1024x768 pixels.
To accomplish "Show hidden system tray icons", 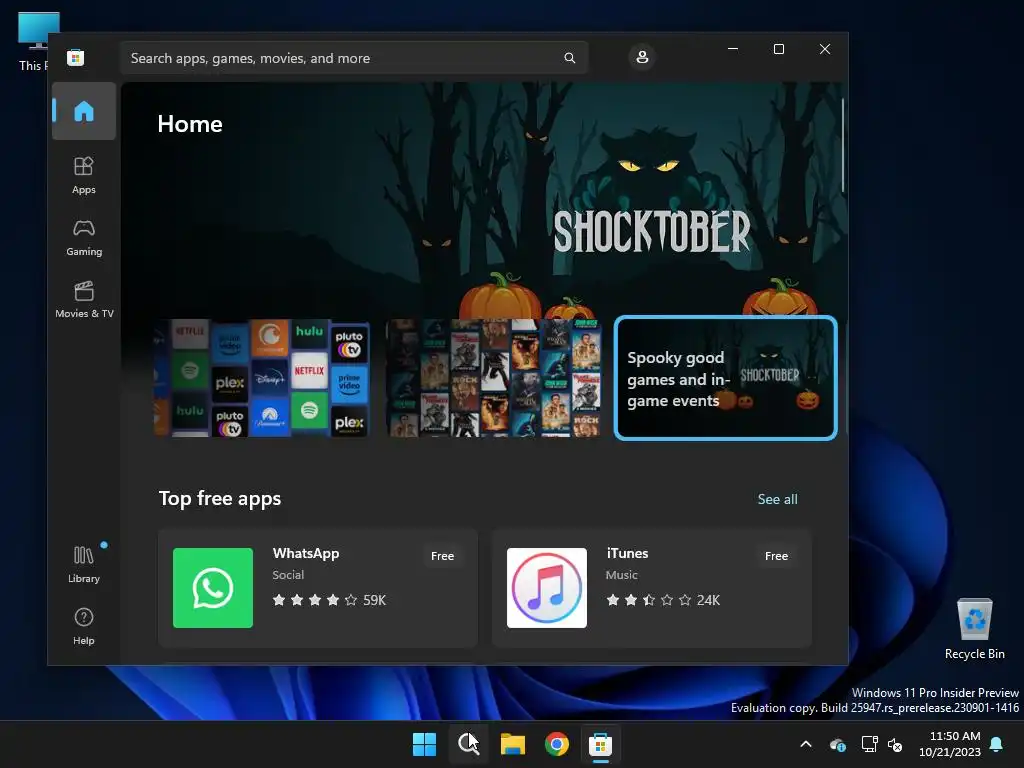I will [x=806, y=744].
